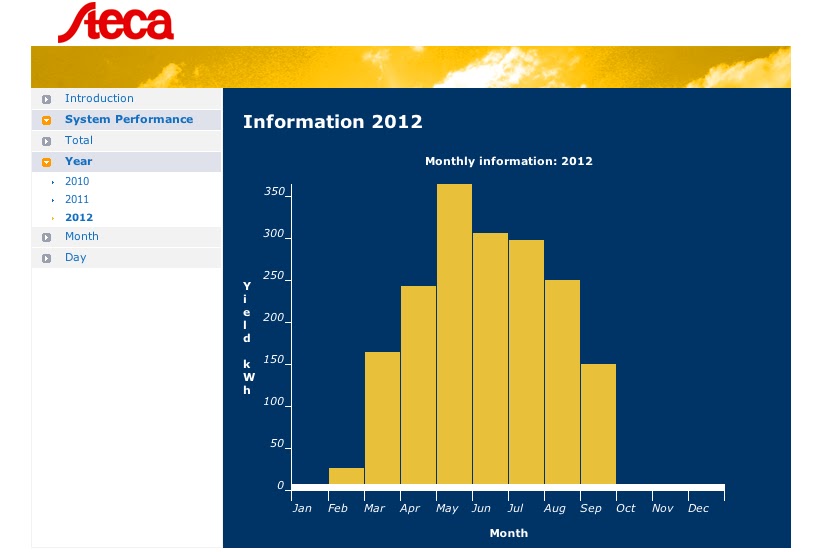Click the March yield bar
Screen dimensions: 820x552
click(x=382, y=418)
